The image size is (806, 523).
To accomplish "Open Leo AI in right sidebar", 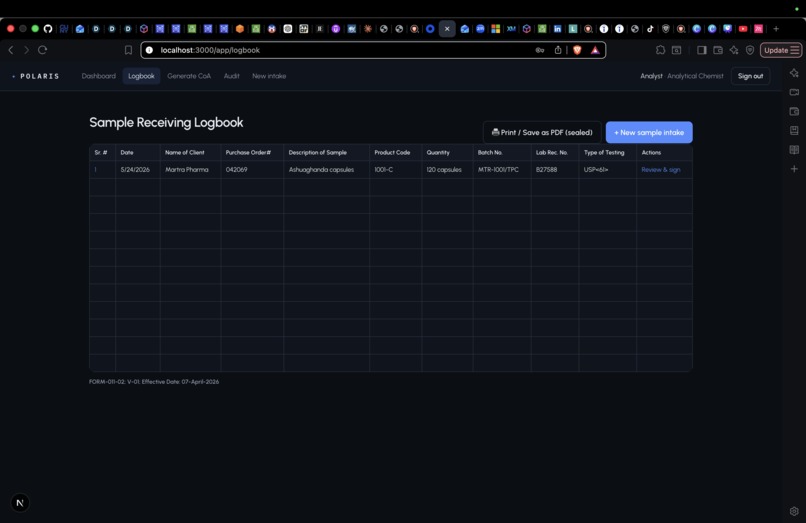I will click(794, 73).
